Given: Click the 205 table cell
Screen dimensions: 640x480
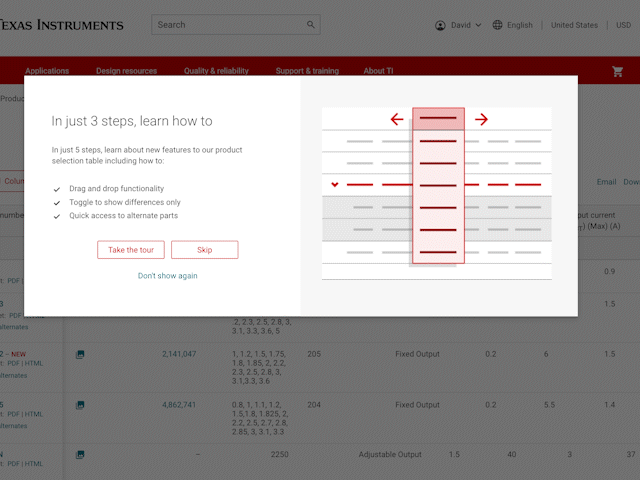Looking at the screenshot, I should pyautogui.click(x=314, y=354).
